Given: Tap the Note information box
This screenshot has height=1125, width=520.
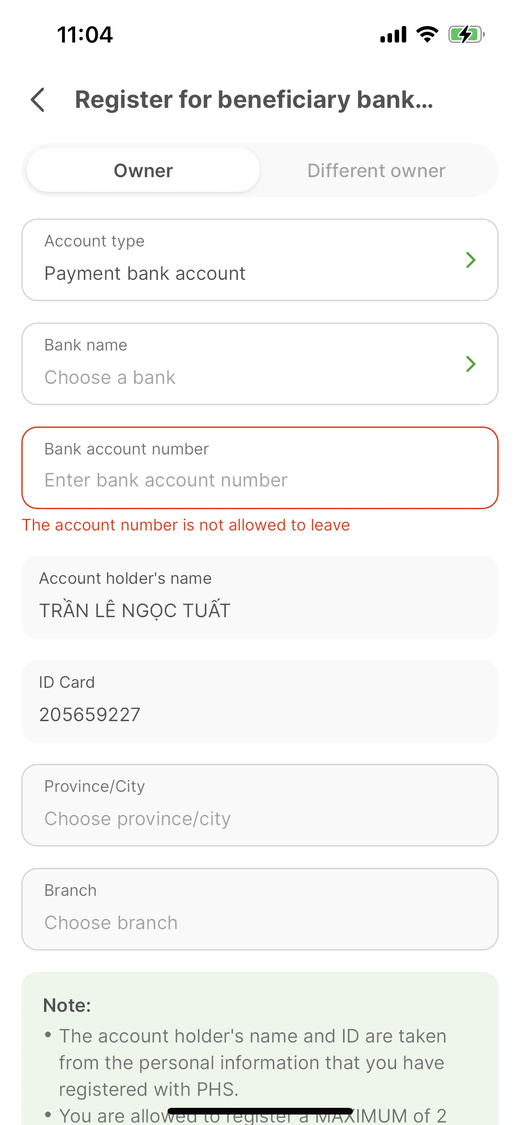Looking at the screenshot, I should tap(260, 1048).
